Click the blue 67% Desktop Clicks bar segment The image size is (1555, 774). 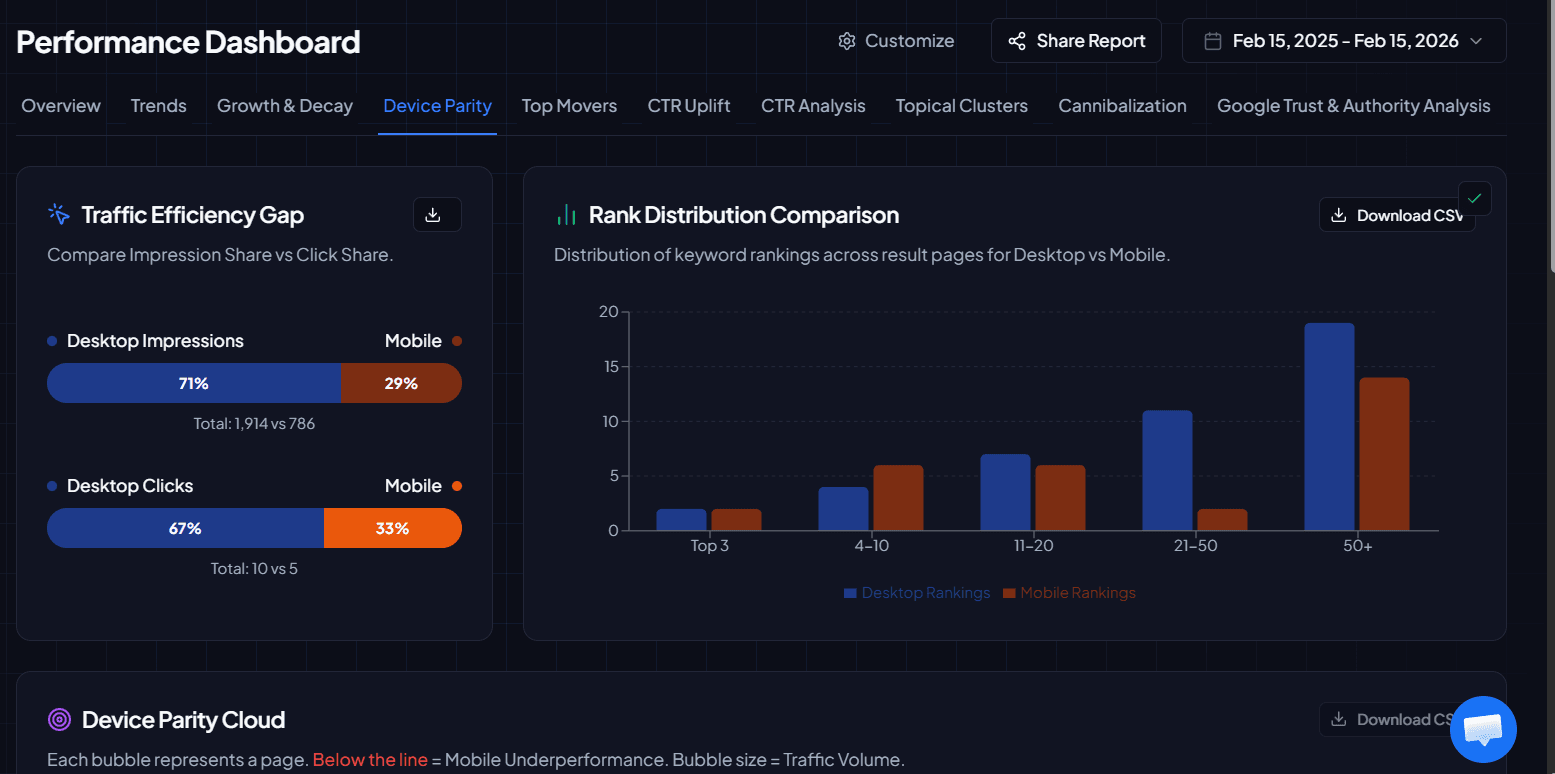[x=185, y=528]
